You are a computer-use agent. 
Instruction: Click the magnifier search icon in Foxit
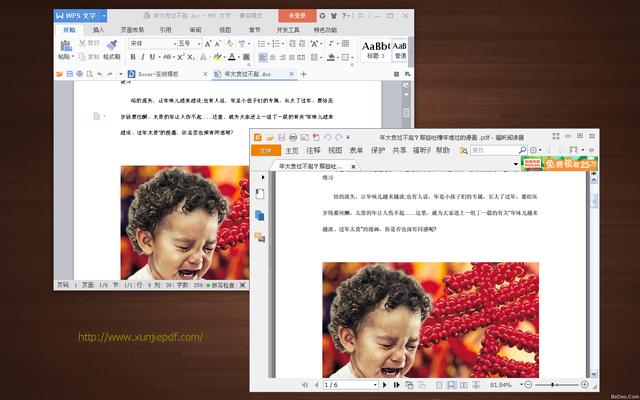tap(522, 151)
